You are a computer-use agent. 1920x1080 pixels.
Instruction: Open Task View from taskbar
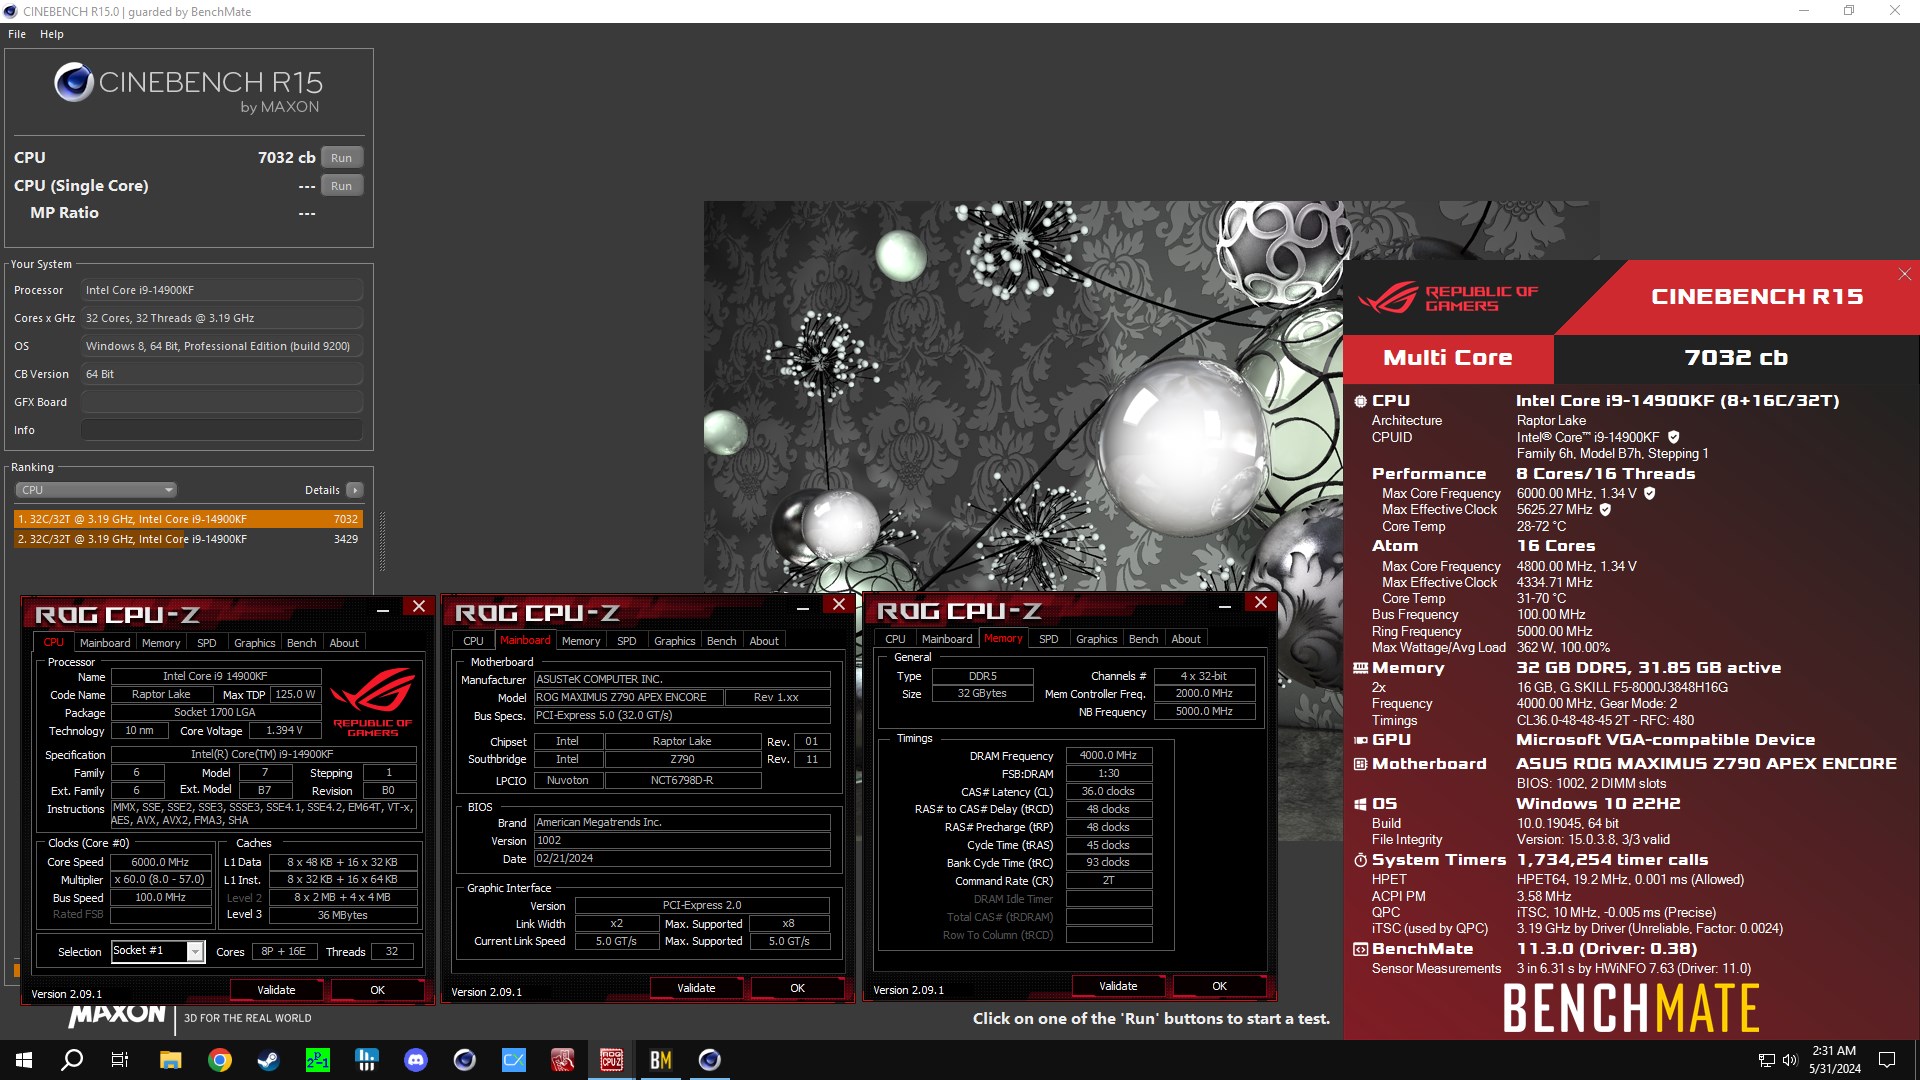pyautogui.click(x=120, y=1060)
